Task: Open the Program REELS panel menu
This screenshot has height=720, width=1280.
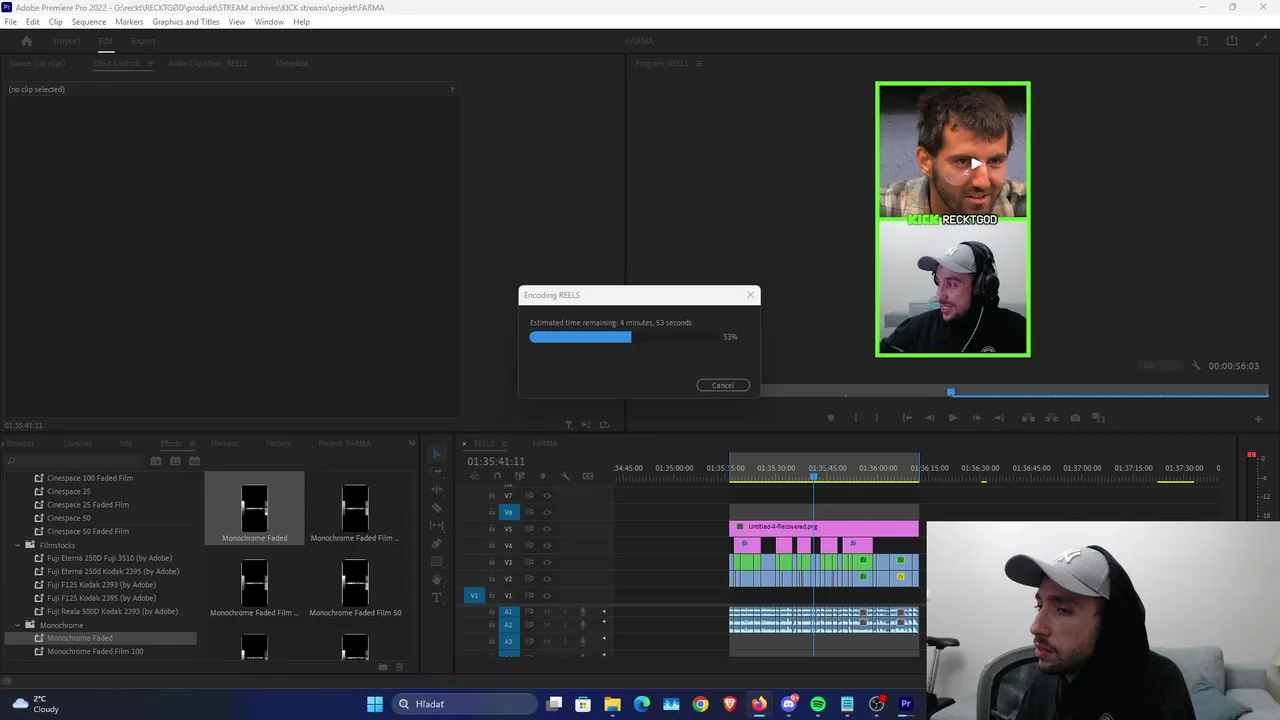Action: [x=699, y=63]
